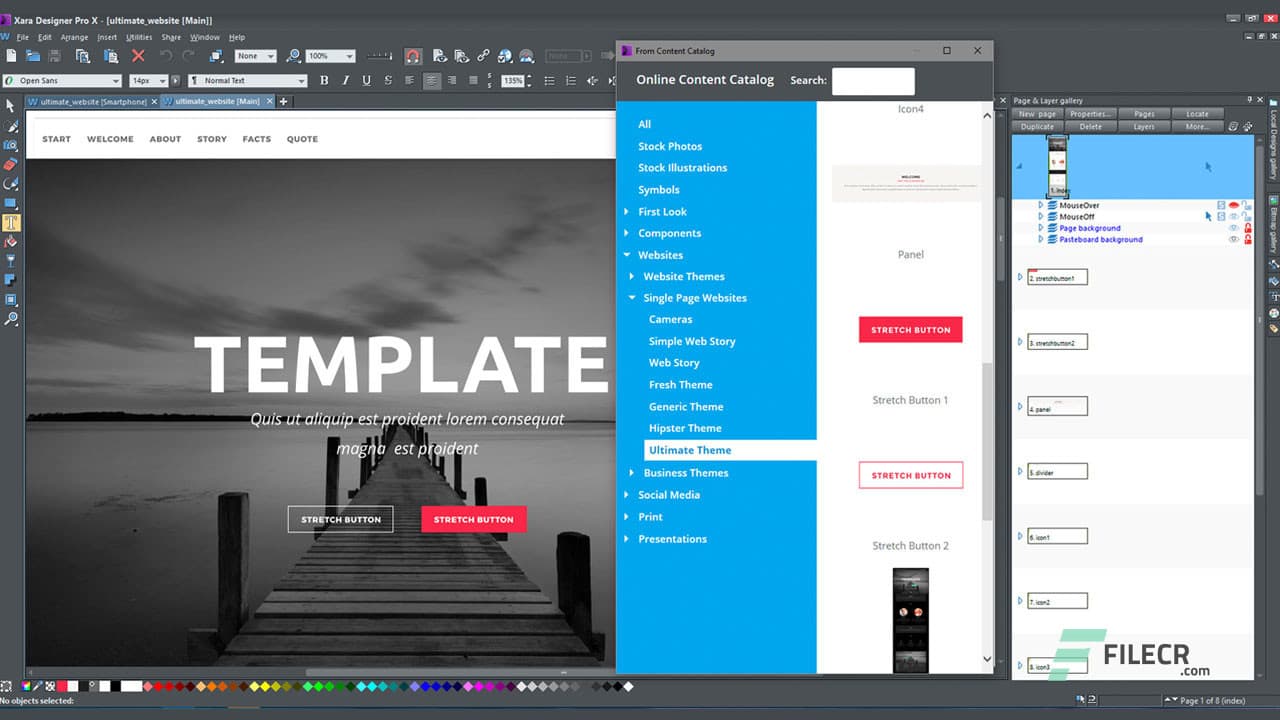
Task: Open the Open Sans font dropdown
Action: click(x=115, y=80)
